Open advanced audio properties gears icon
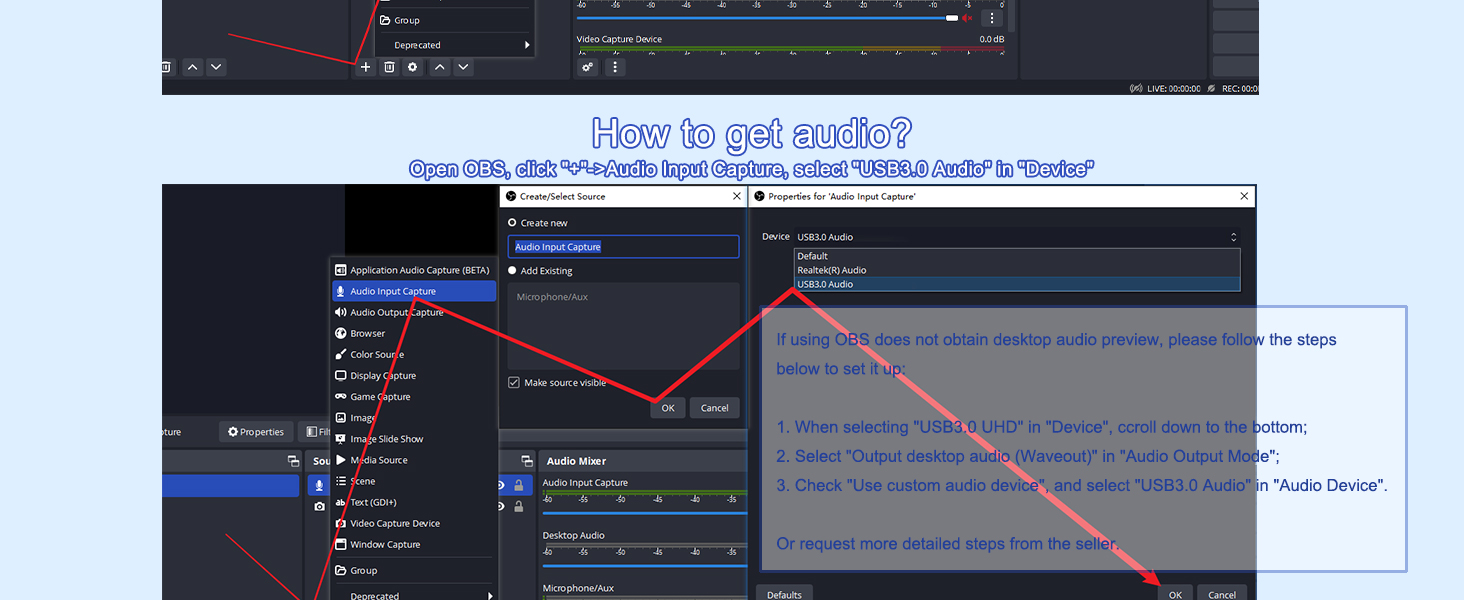The height and width of the screenshot is (600, 1464). (588, 67)
